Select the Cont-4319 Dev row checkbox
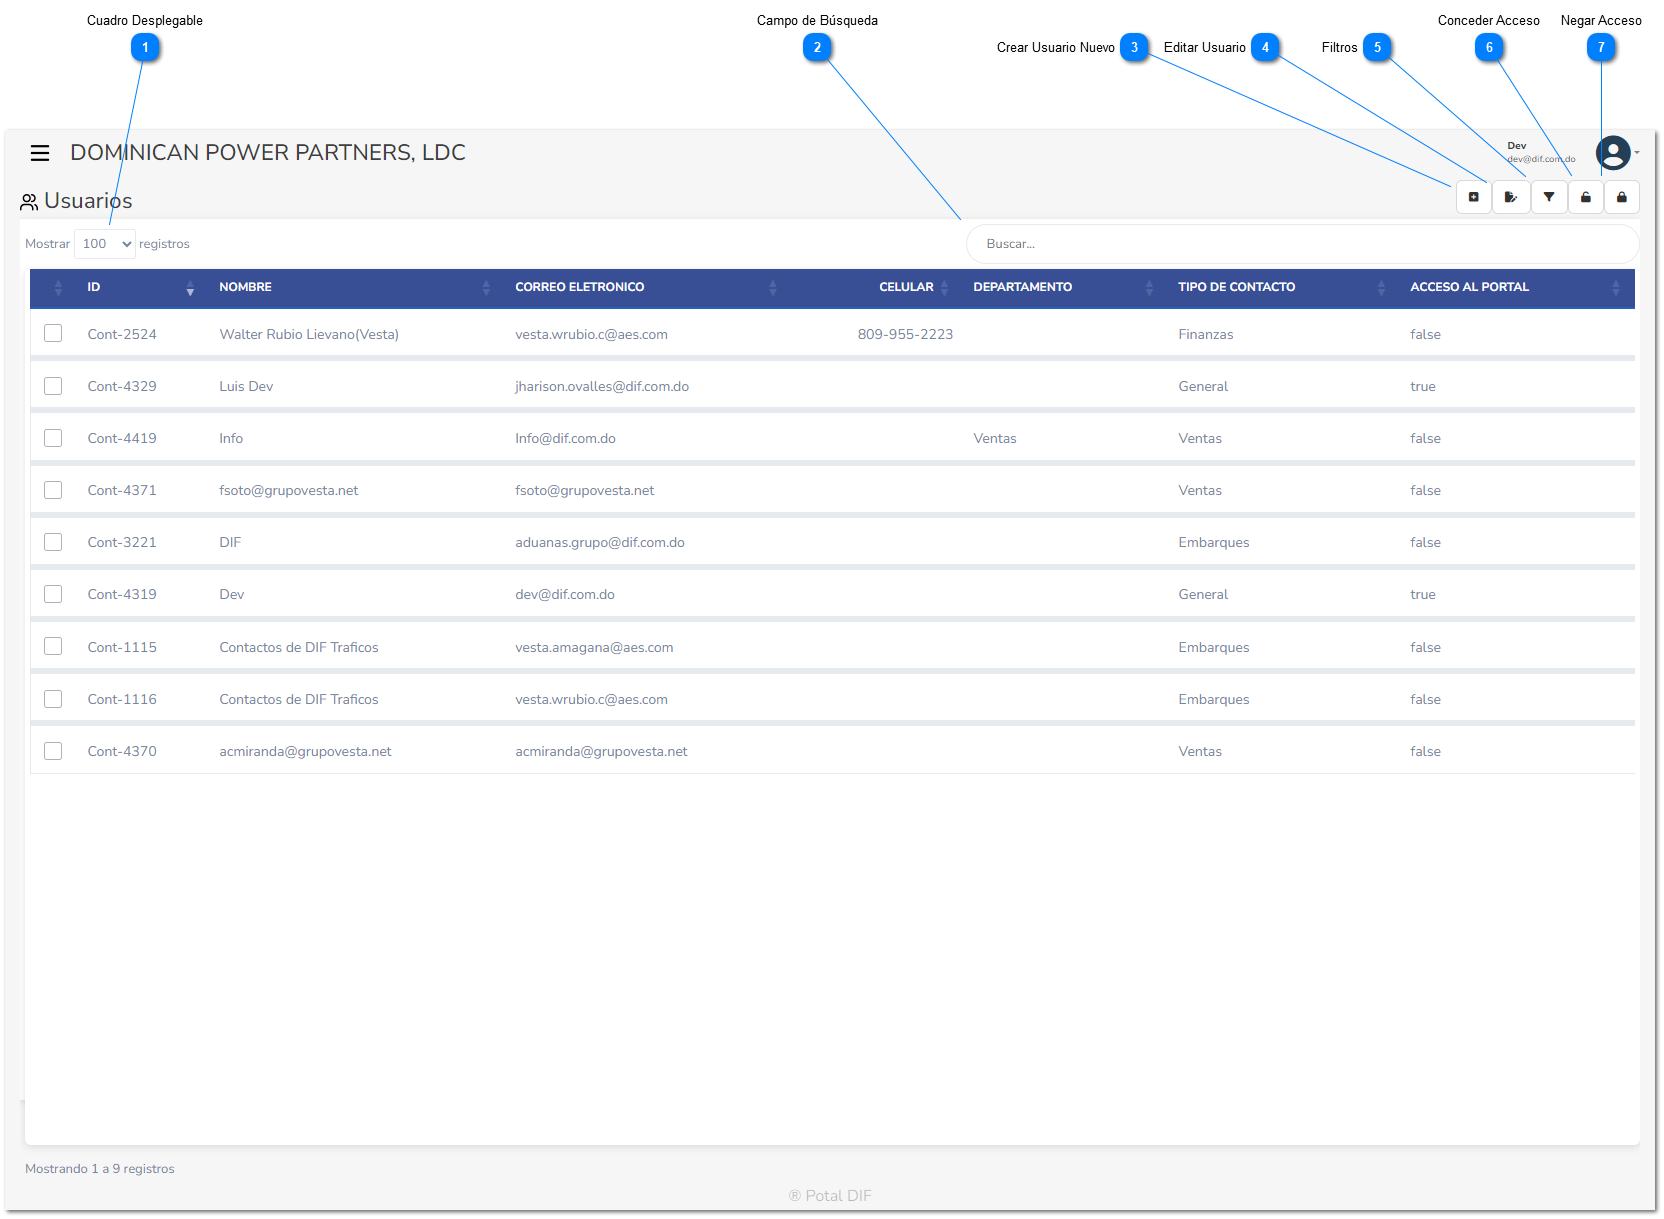 (53, 594)
